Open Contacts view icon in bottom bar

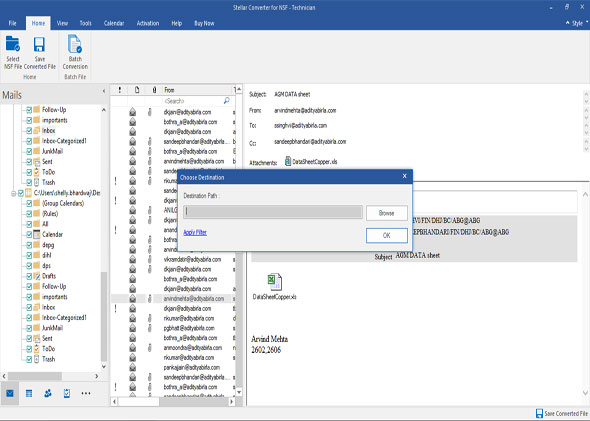(48, 394)
